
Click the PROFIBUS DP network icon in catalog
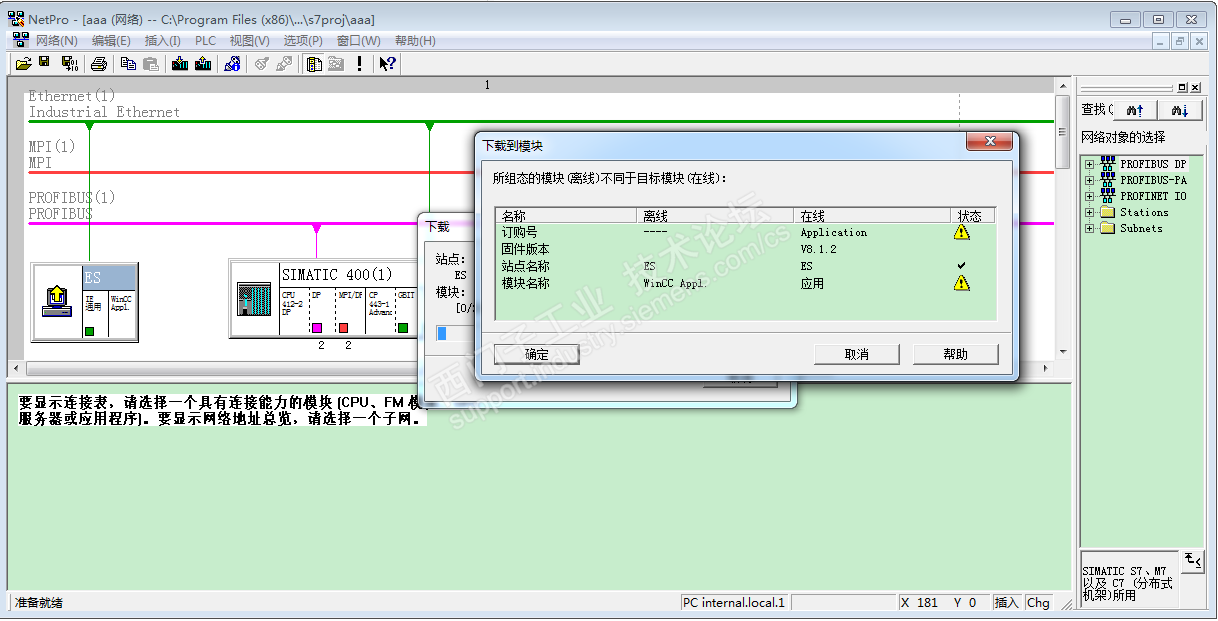[1108, 164]
